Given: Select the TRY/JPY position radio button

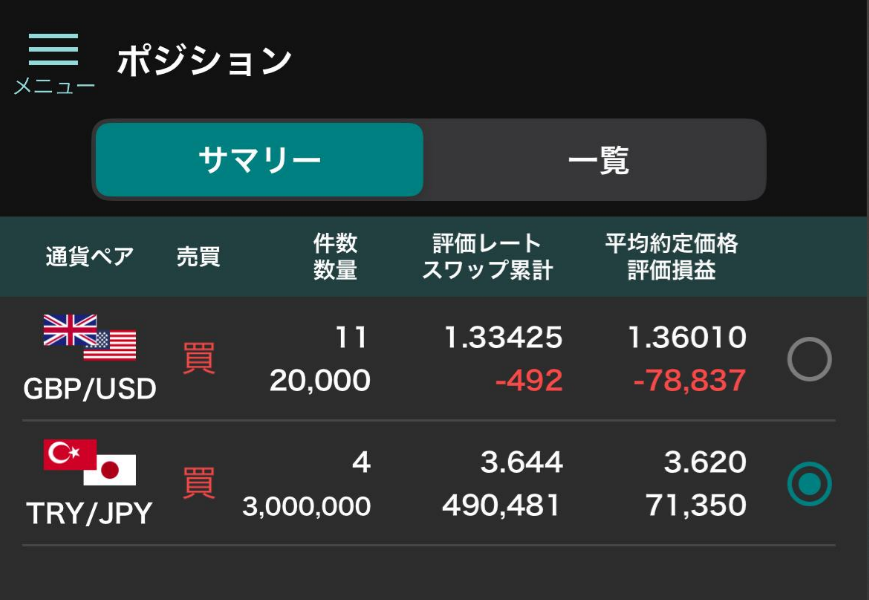Looking at the screenshot, I should [809, 484].
